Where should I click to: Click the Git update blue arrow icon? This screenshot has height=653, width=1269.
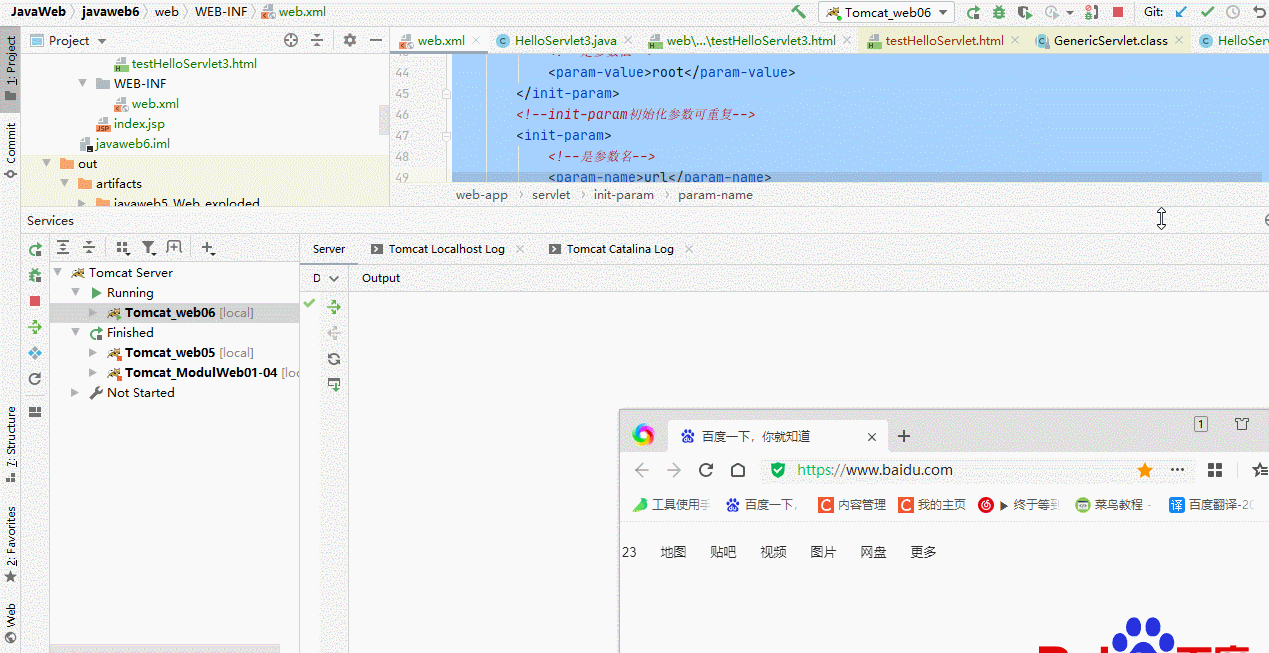click(1180, 12)
